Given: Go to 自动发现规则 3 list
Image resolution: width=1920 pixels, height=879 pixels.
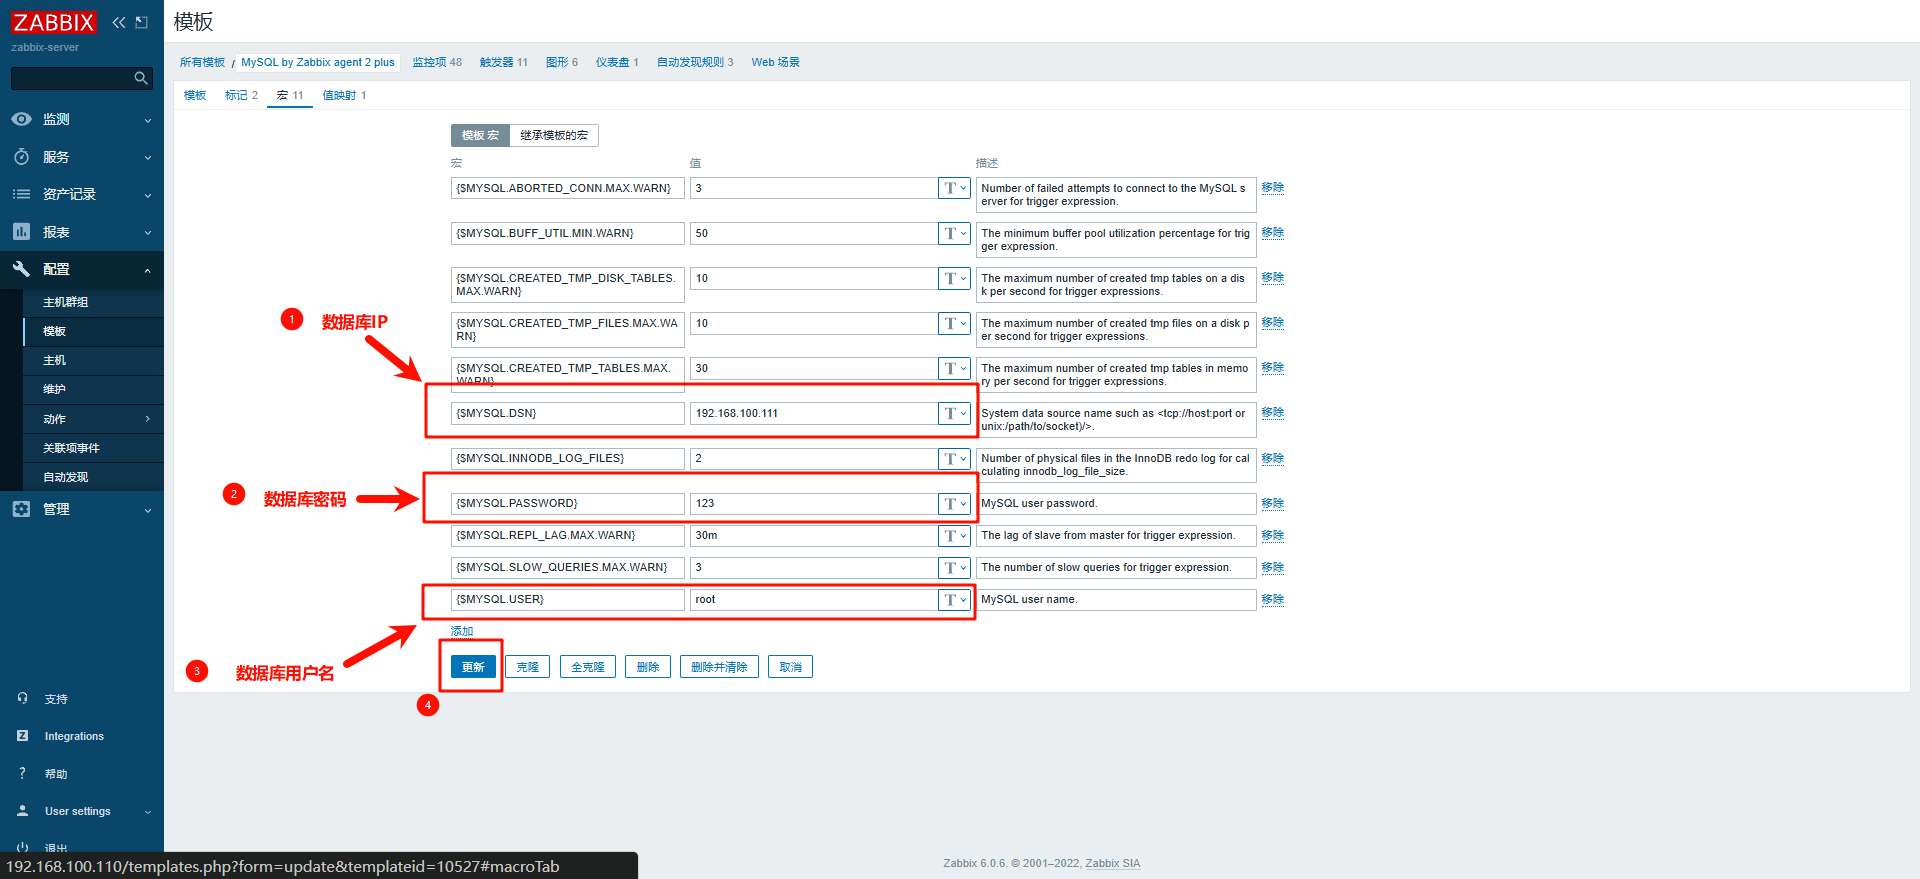Looking at the screenshot, I should point(695,62).
